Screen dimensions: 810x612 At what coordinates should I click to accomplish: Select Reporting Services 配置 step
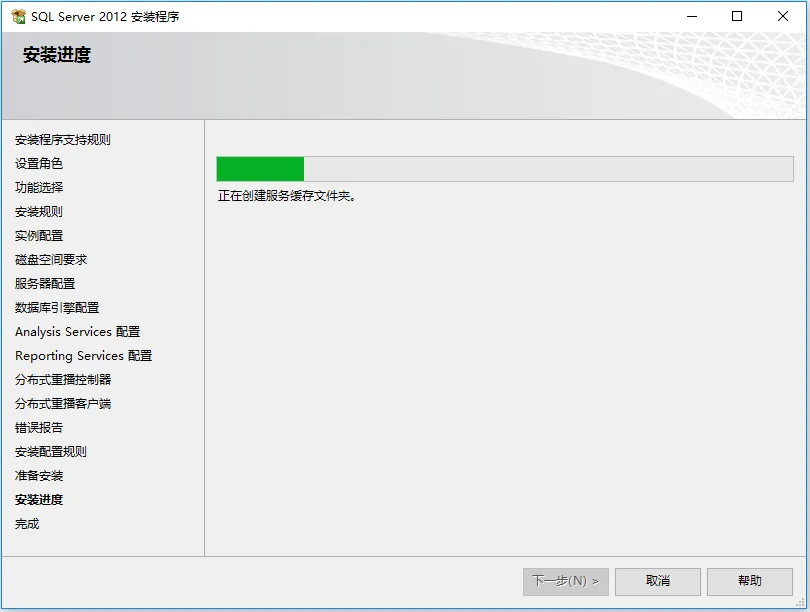coord(83,356)
